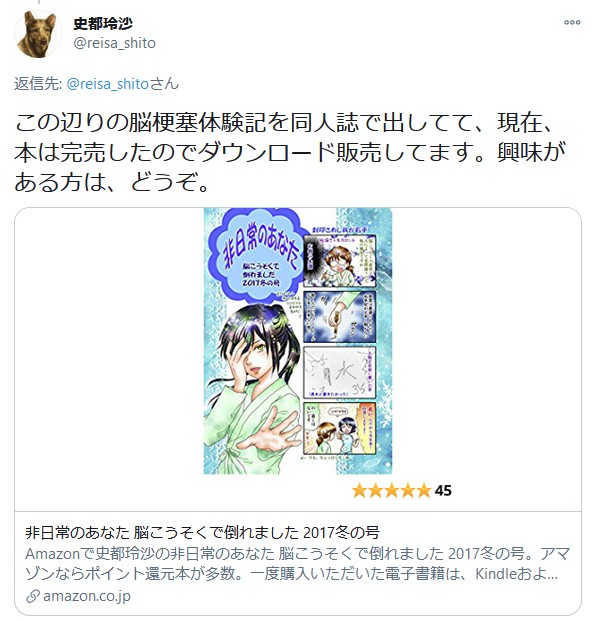Screen dimensions: 595x620
Task: Click the dog profile avatar
Action: coord(38,34)
